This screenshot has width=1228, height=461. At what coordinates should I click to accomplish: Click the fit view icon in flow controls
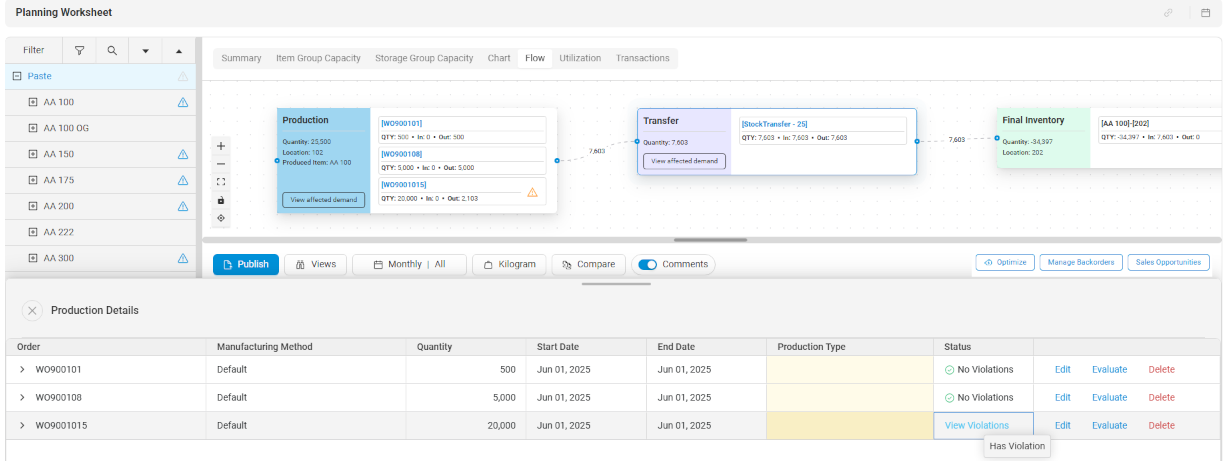point(221,182)
